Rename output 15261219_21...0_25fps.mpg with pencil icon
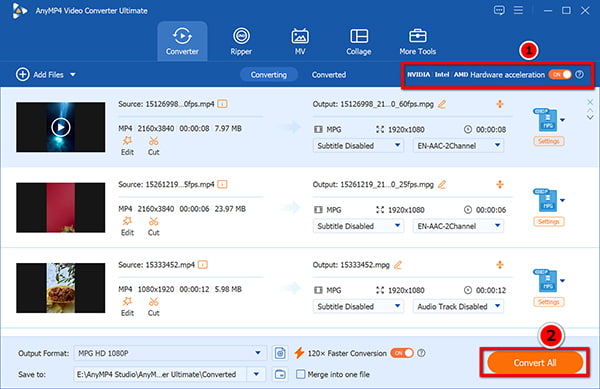 (x=442, y=184)
